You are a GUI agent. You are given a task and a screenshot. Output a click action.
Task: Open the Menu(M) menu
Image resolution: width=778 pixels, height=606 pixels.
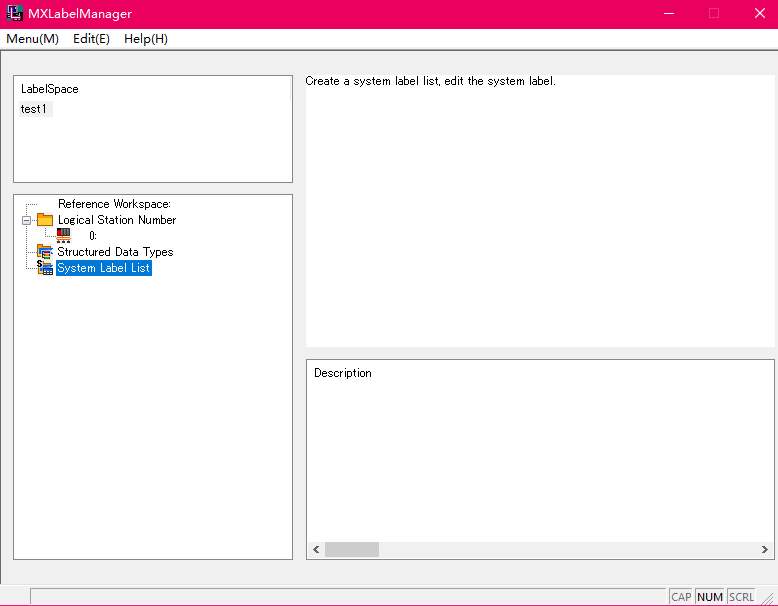pyautogui.click(x=32, y=39)
